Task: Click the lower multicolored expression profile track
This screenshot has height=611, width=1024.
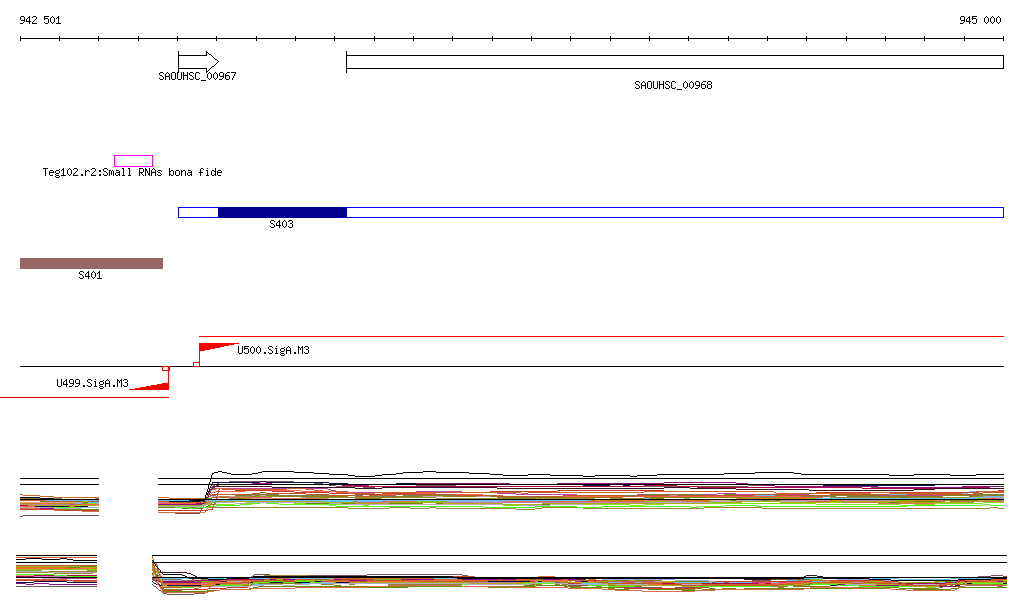Action: [600, 578]
